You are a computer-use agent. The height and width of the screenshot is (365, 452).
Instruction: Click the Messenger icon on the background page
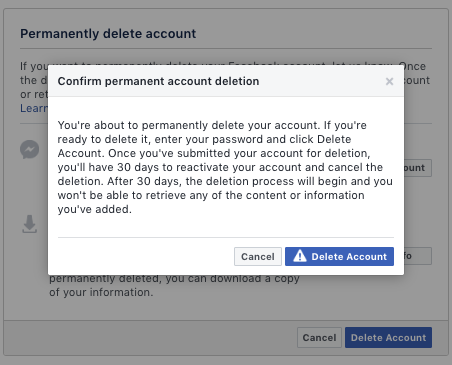click(x=30, y=149)
